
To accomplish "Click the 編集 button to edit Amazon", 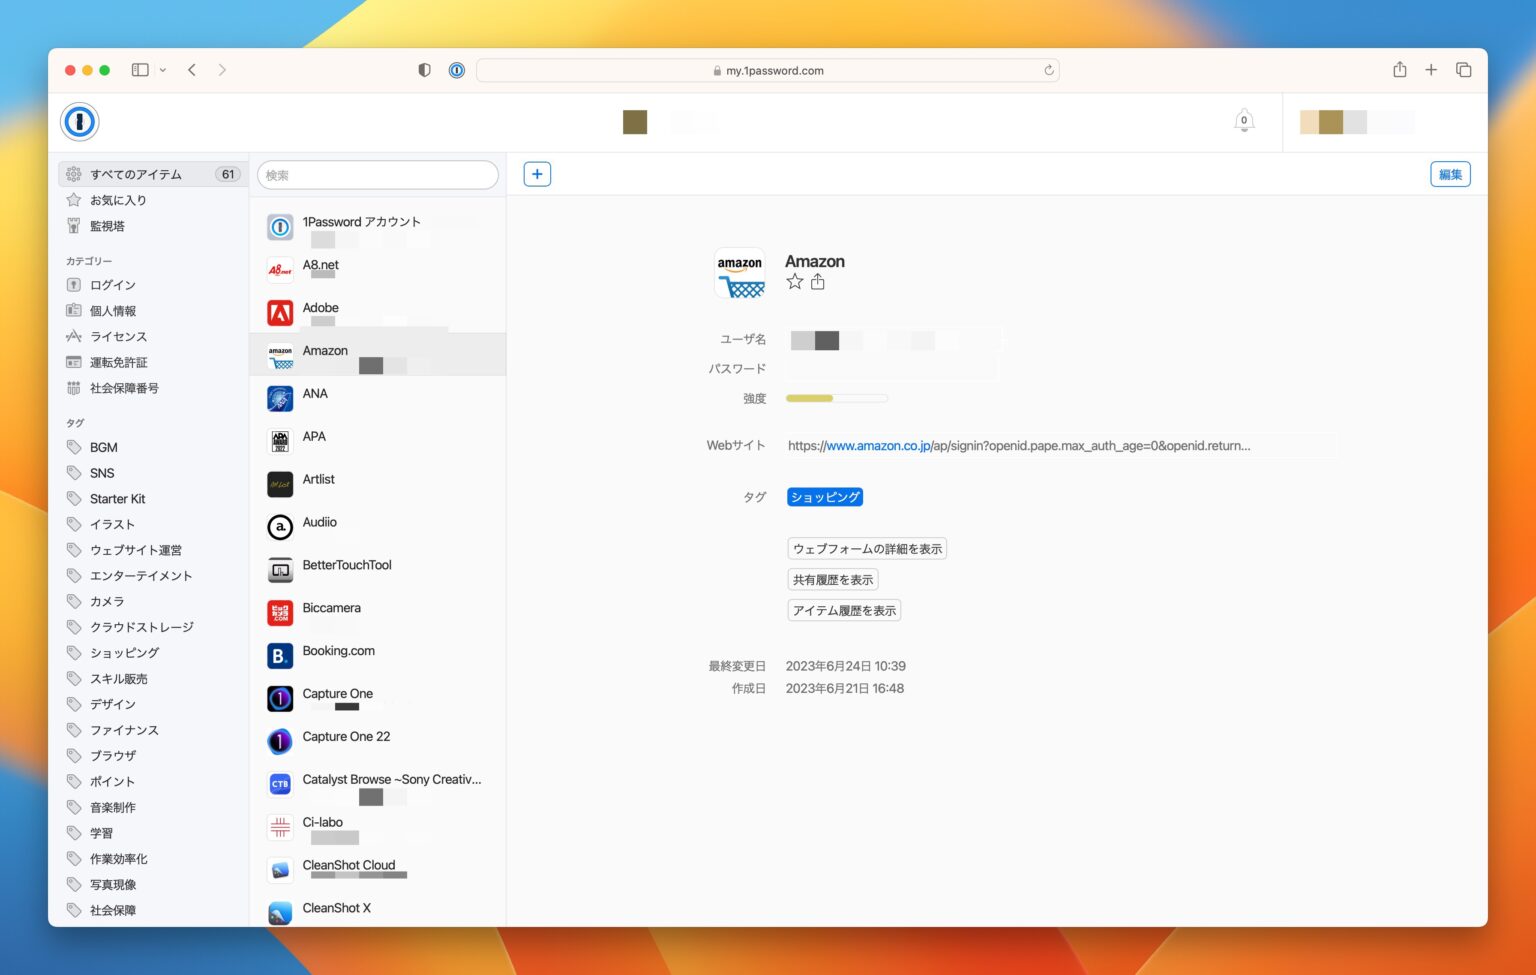I will [x=1449, y=174].
